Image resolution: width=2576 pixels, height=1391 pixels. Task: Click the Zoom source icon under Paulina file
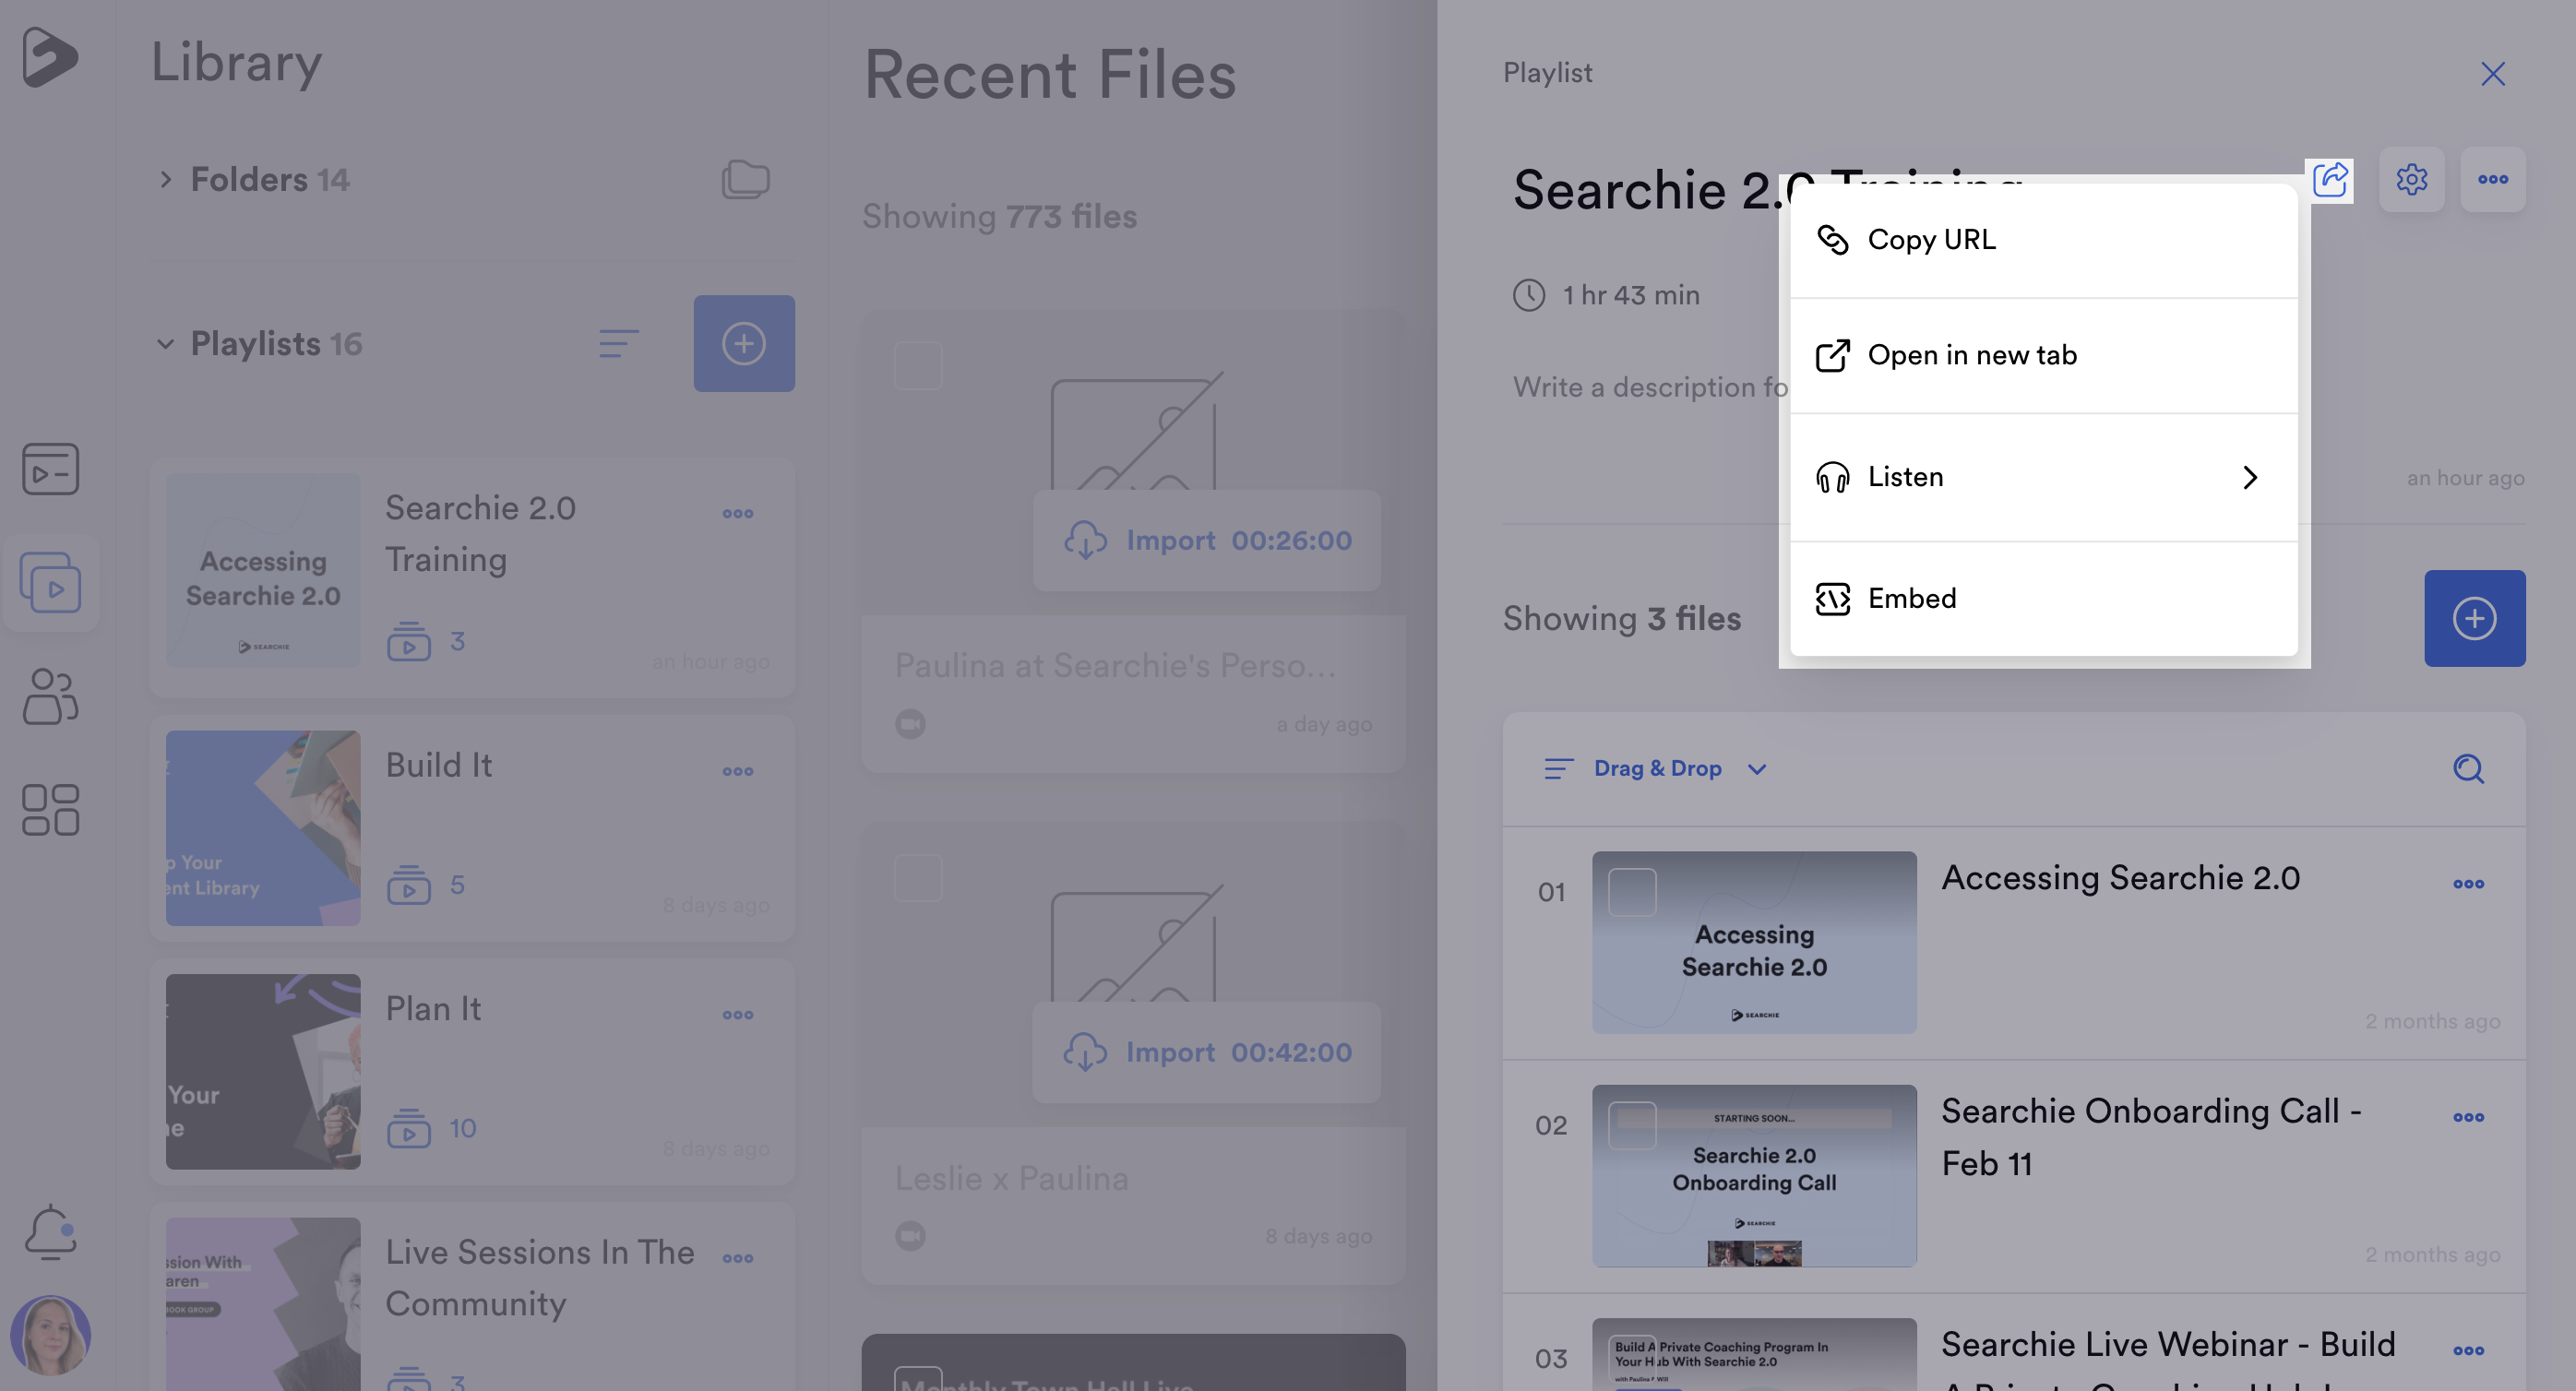coord(910,724)
